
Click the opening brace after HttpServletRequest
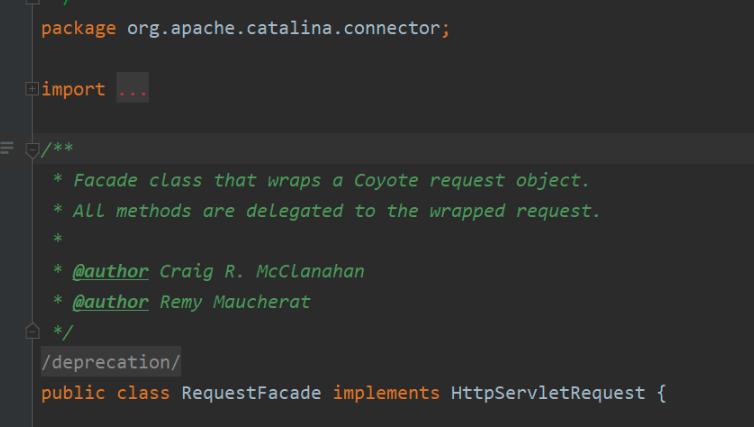click(x=661, y=392)
